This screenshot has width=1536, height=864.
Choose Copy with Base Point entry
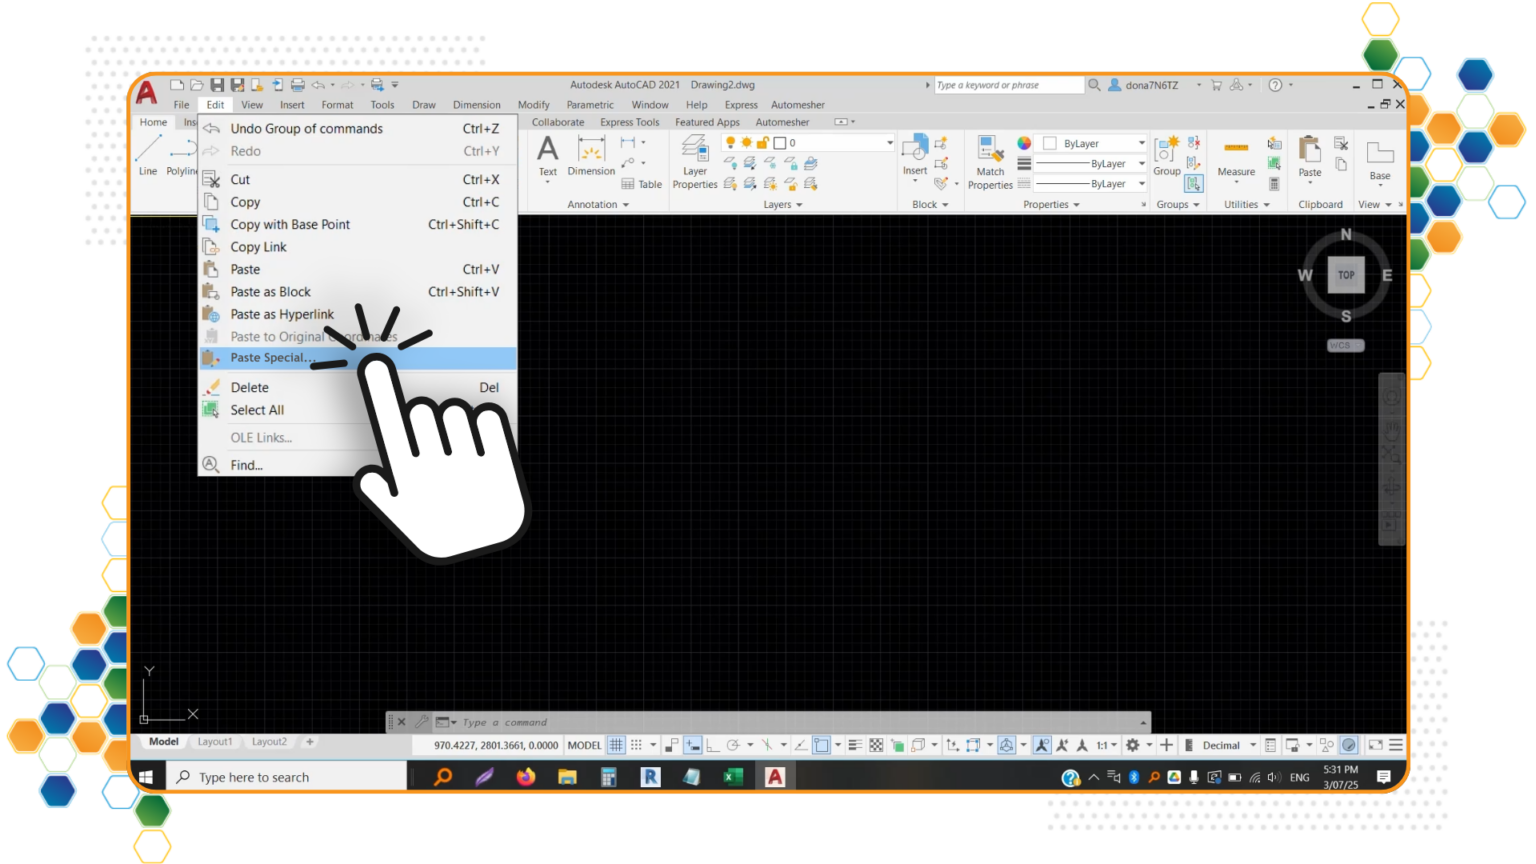358,224
